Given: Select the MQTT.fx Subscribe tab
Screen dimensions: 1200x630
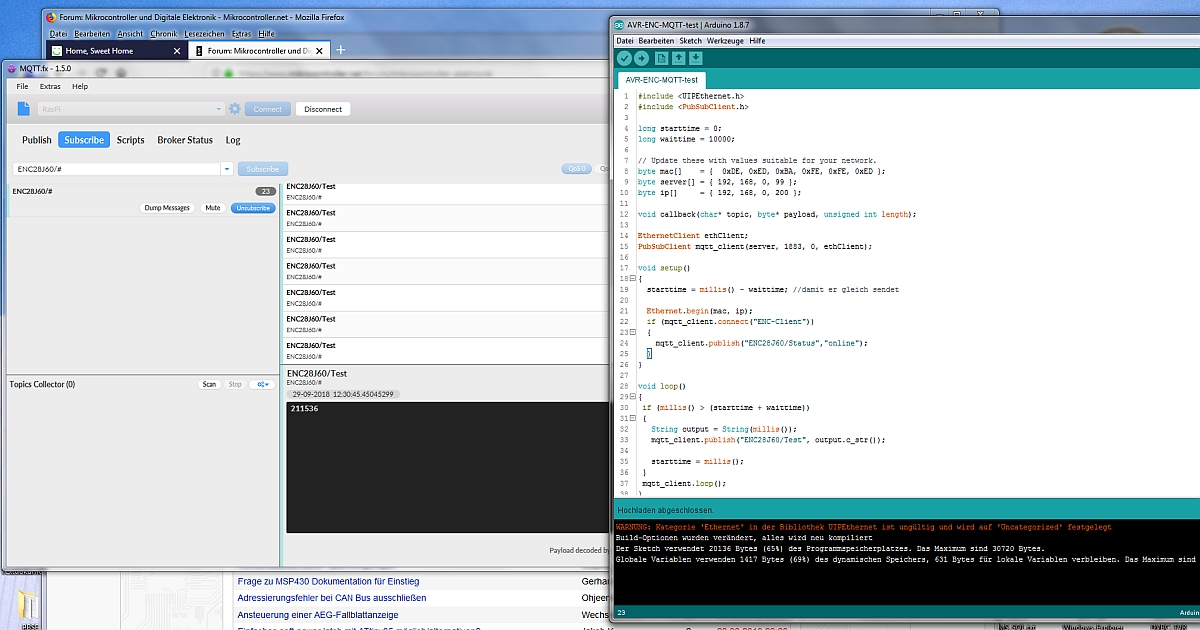Looking at the screenshot, I should click(84, 140).
